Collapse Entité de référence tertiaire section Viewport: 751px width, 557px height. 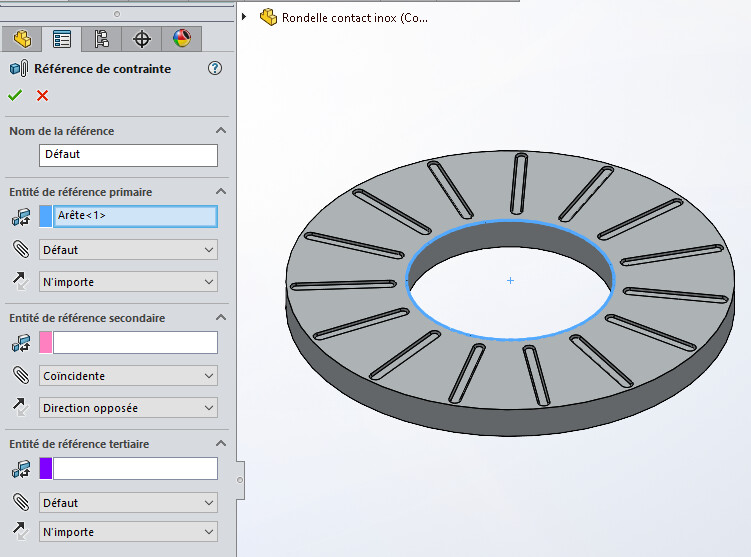pyautogui.click(x=221, y=444)
